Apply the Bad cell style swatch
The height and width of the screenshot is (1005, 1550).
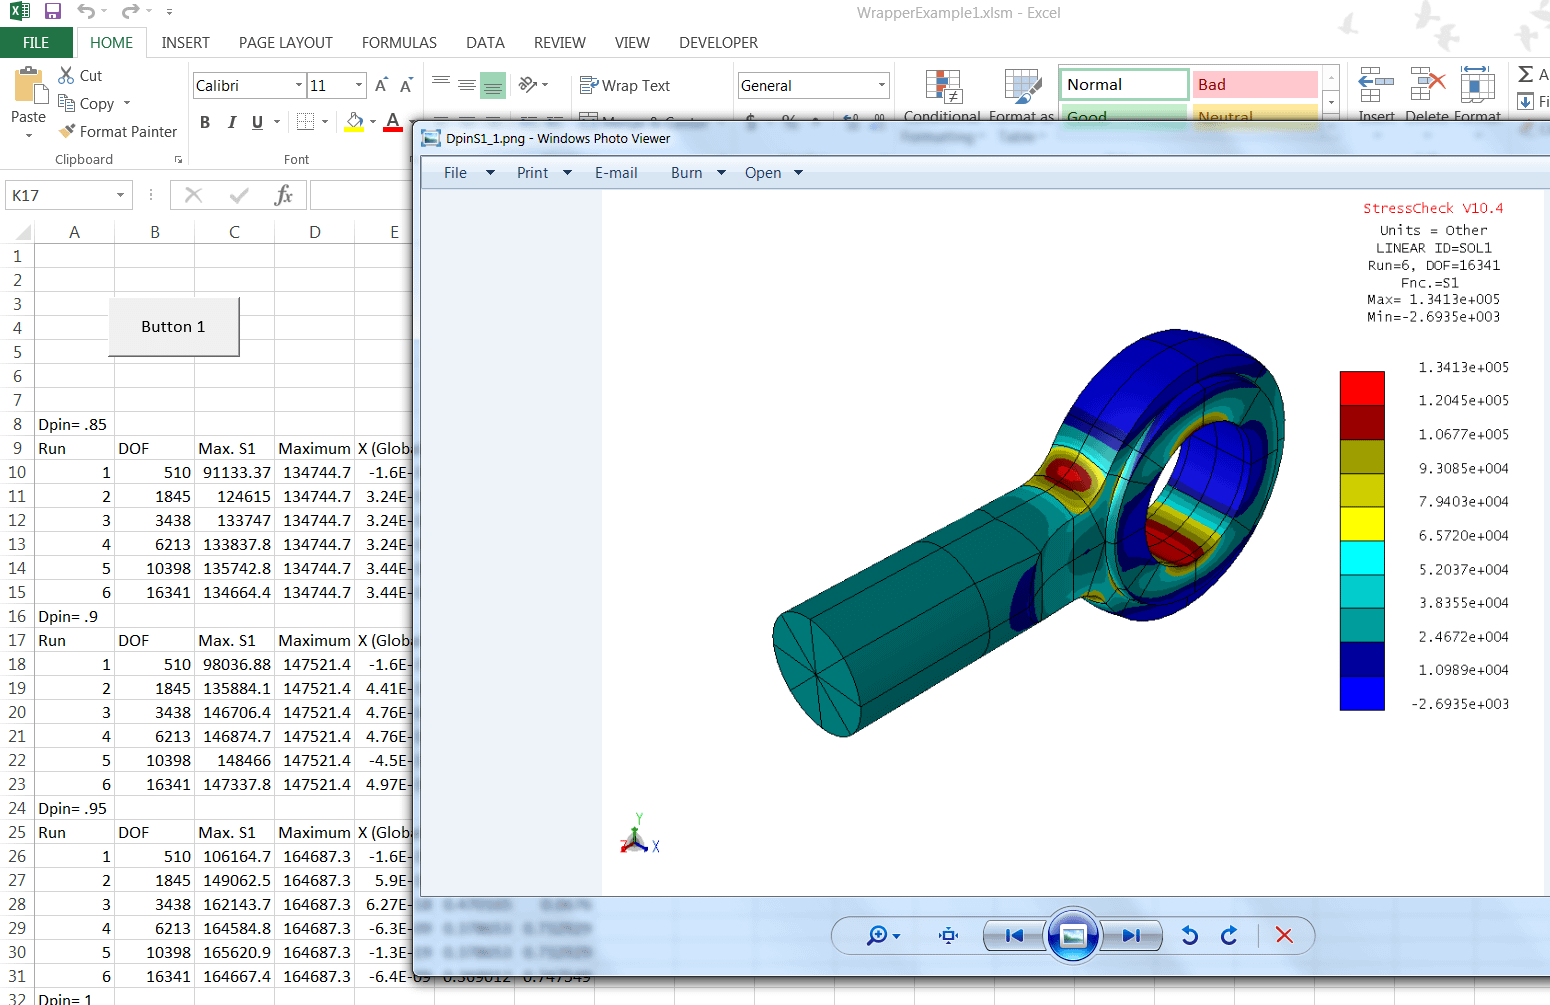[x=1254, y=85]
